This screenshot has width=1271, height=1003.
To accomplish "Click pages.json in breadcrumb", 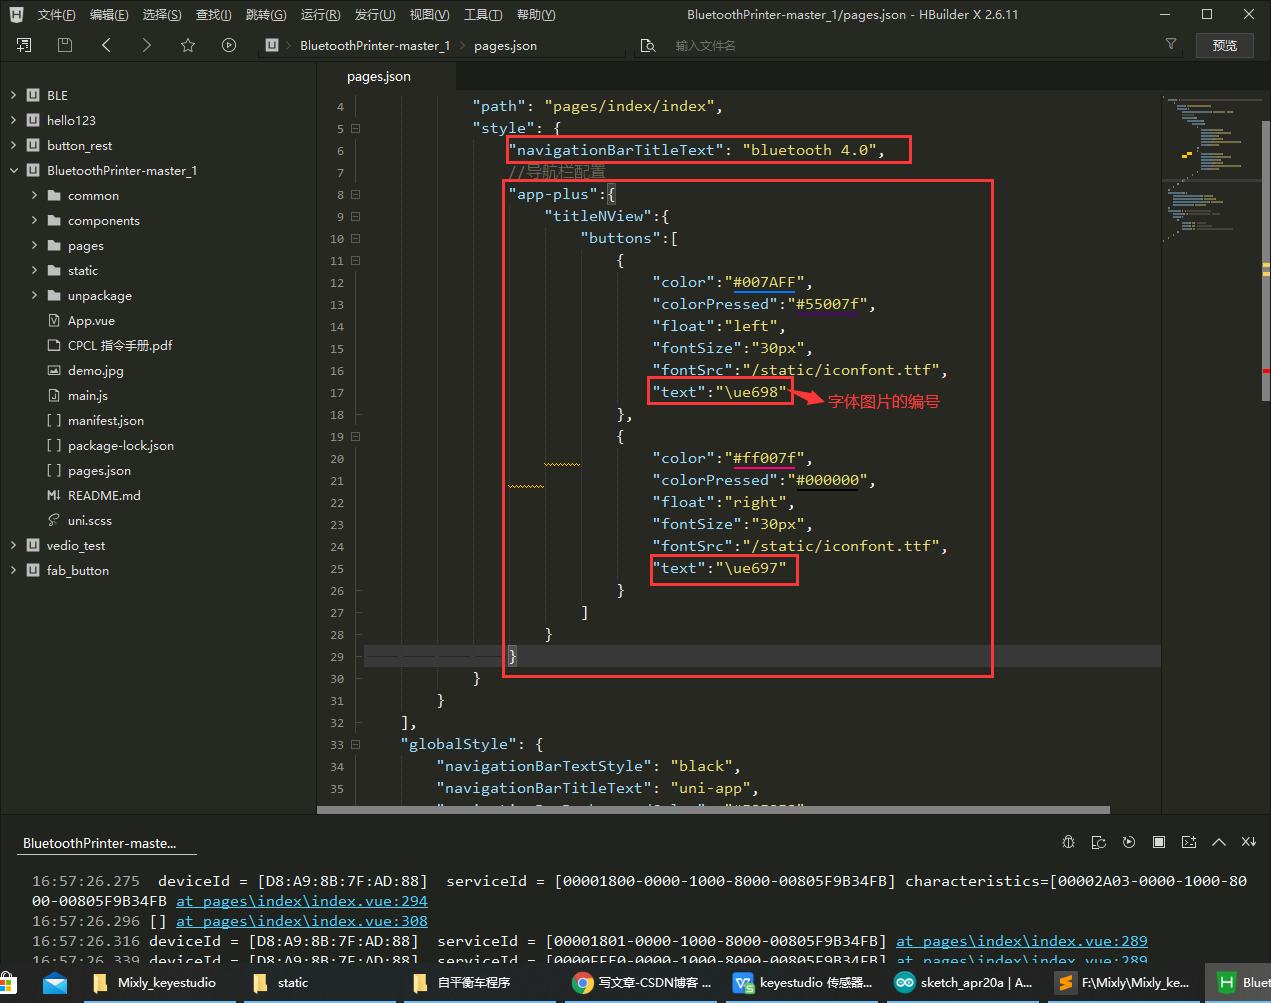I will 505,45.
